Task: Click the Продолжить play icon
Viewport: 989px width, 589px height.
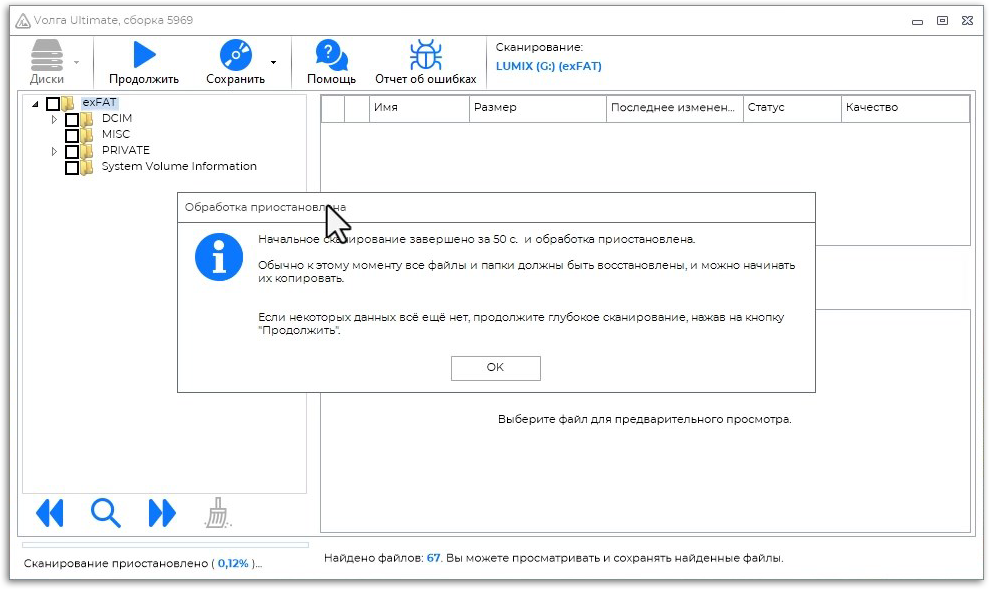Action: tap(144, 55)
